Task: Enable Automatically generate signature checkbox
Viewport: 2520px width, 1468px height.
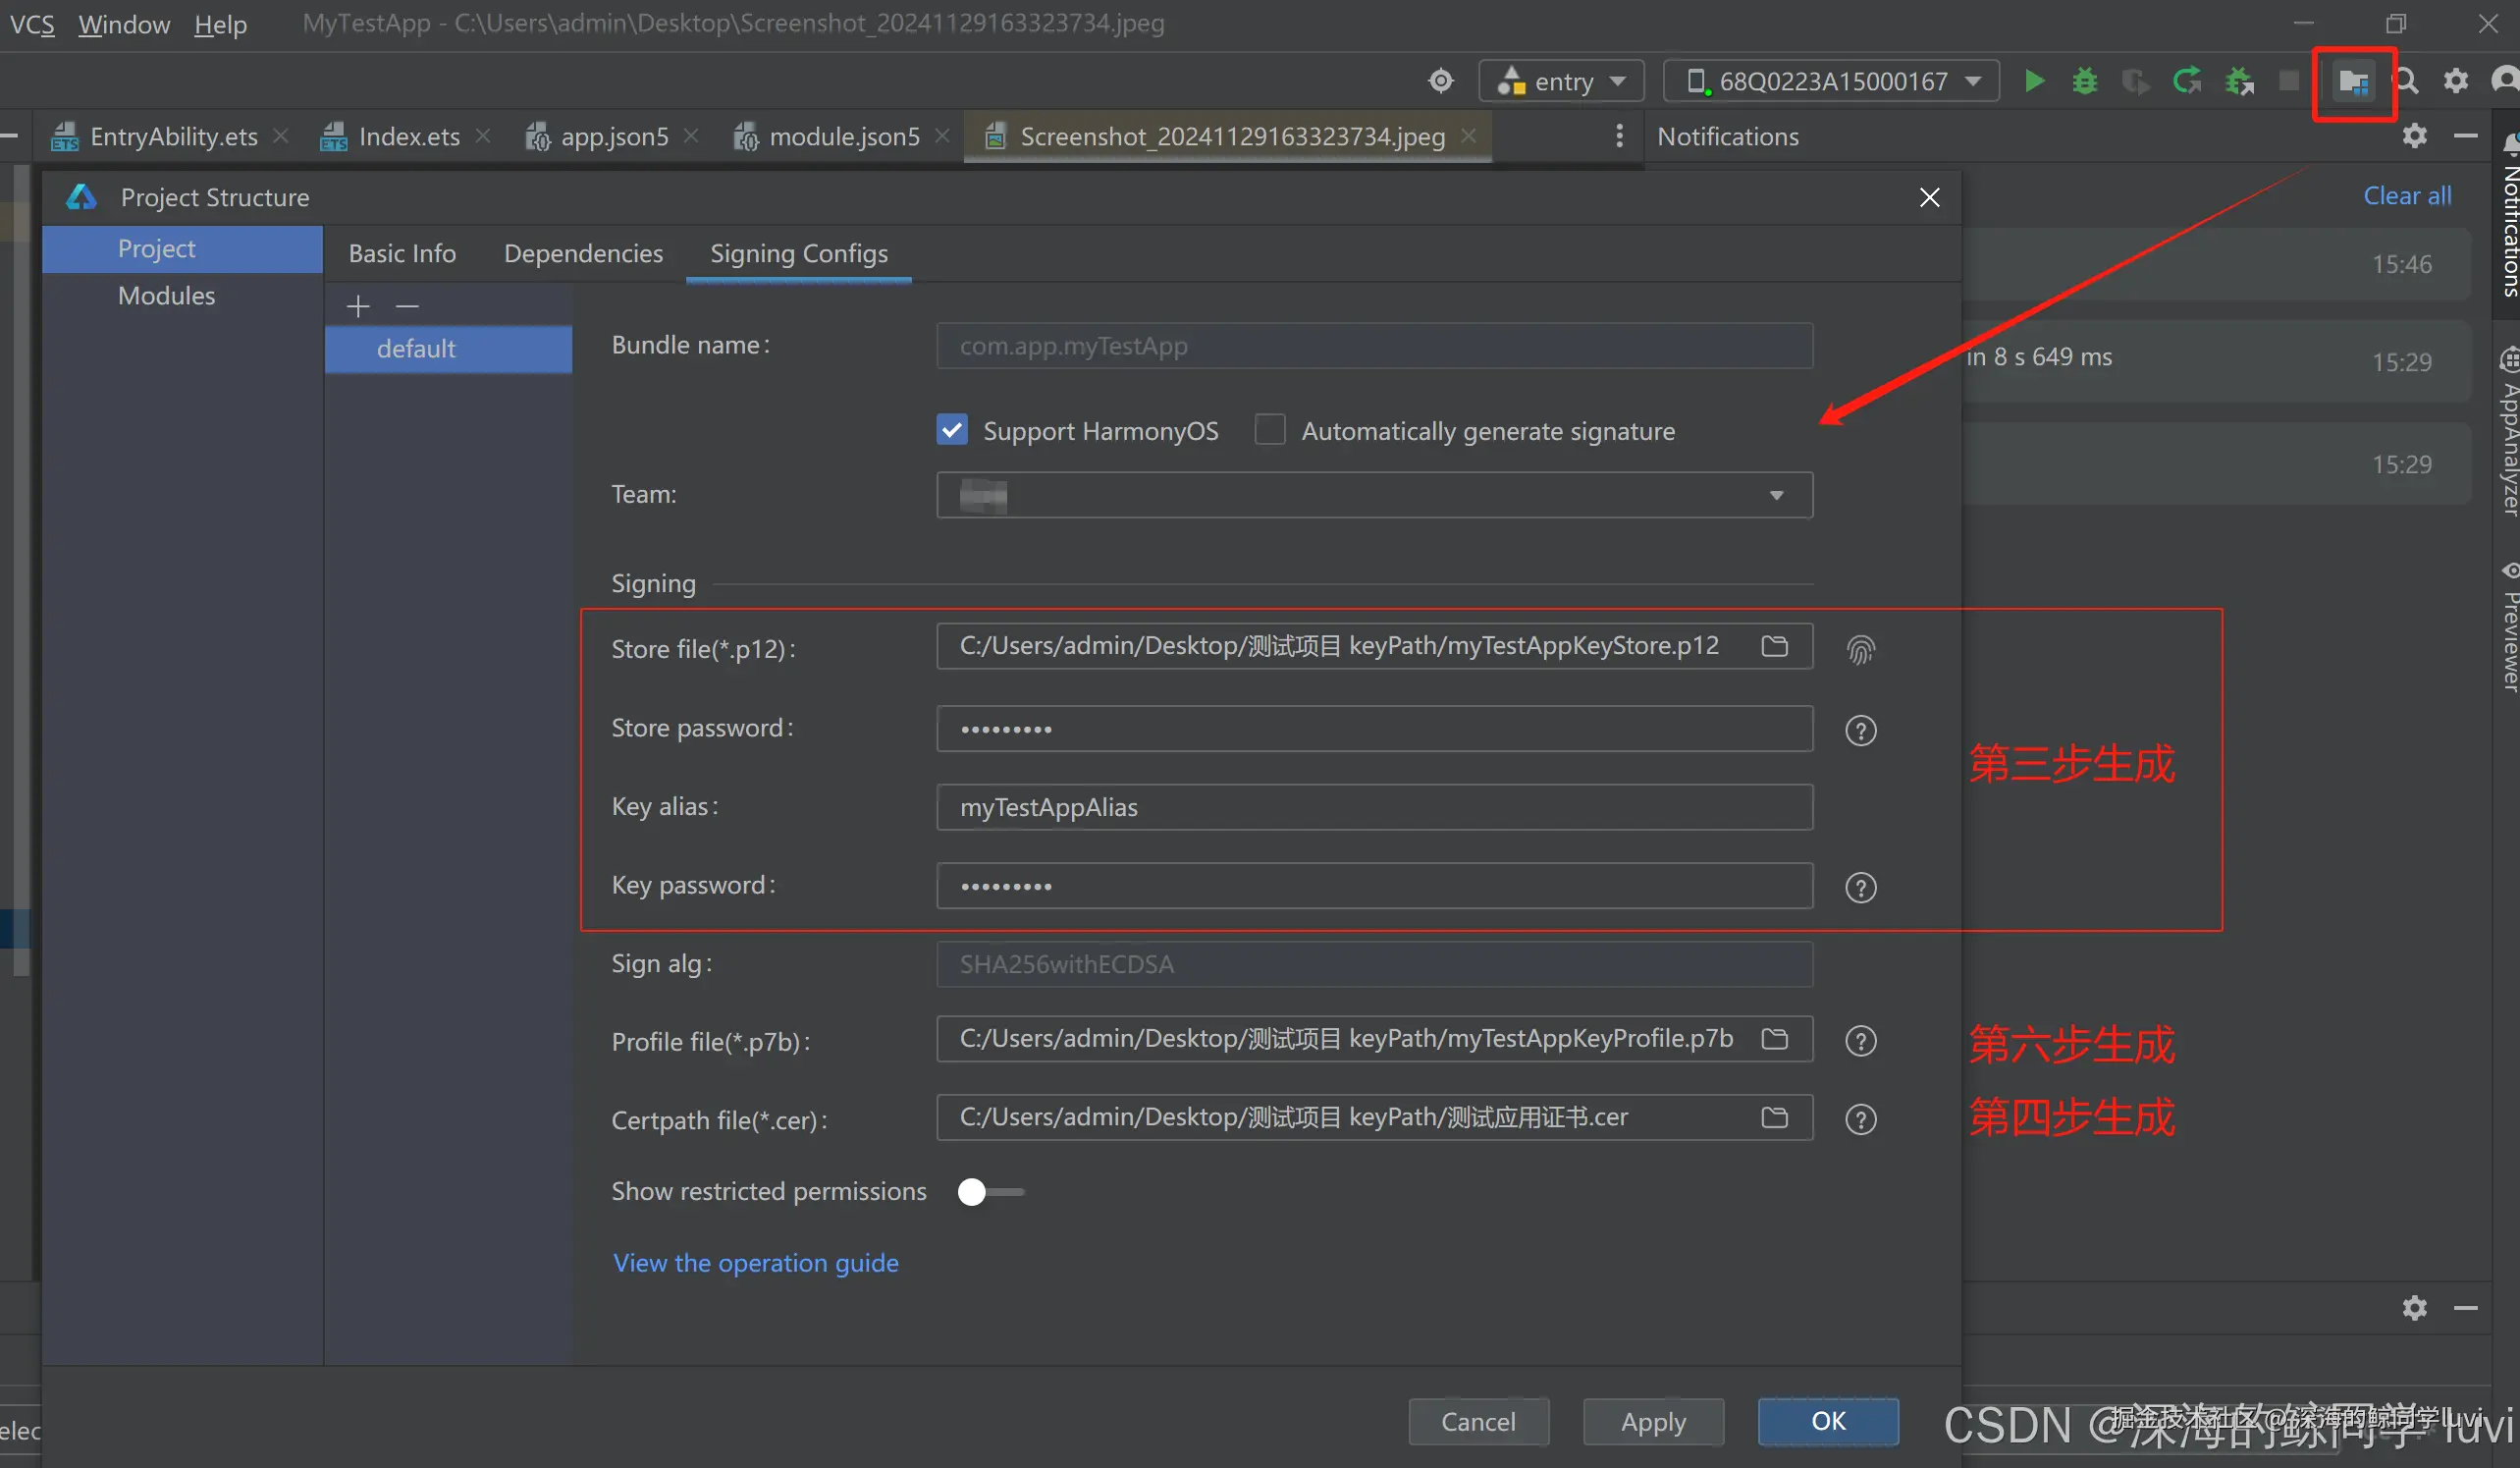Action: [x=1270, y=431]
